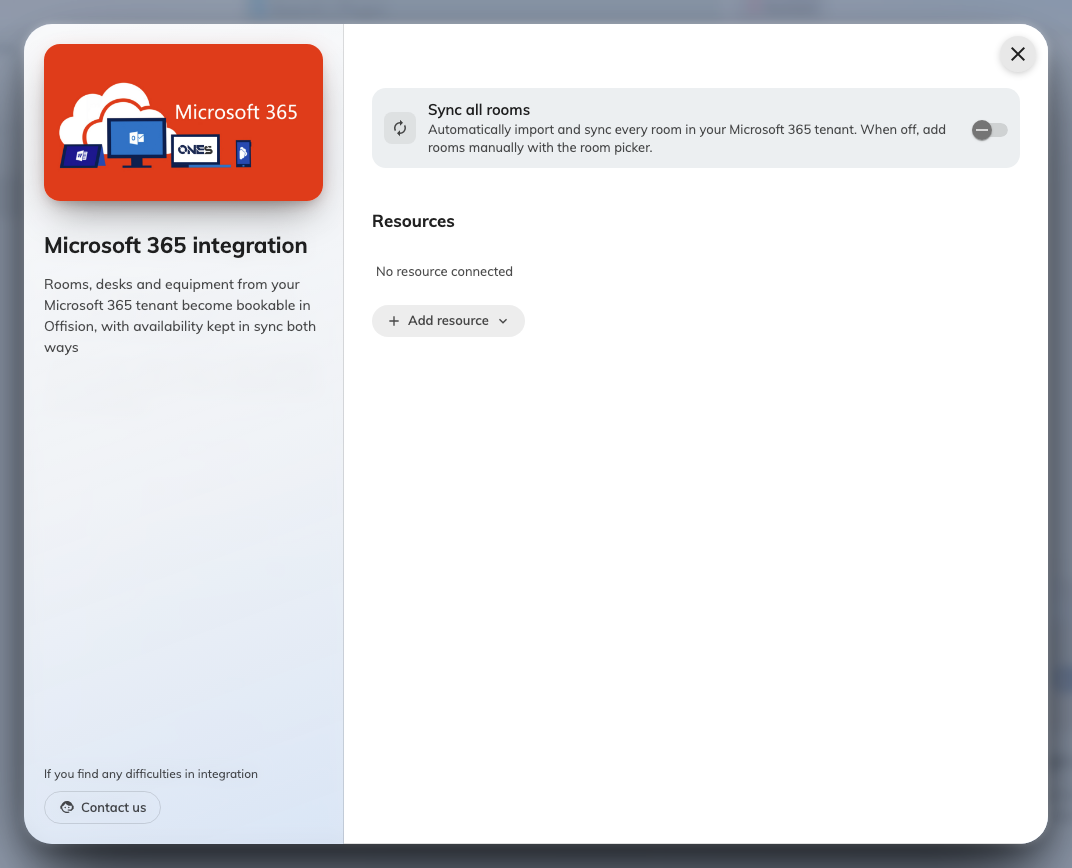Open the Add resource dropdown
The height and width of the screenshot is (868, 1072).
coord(448,321)
